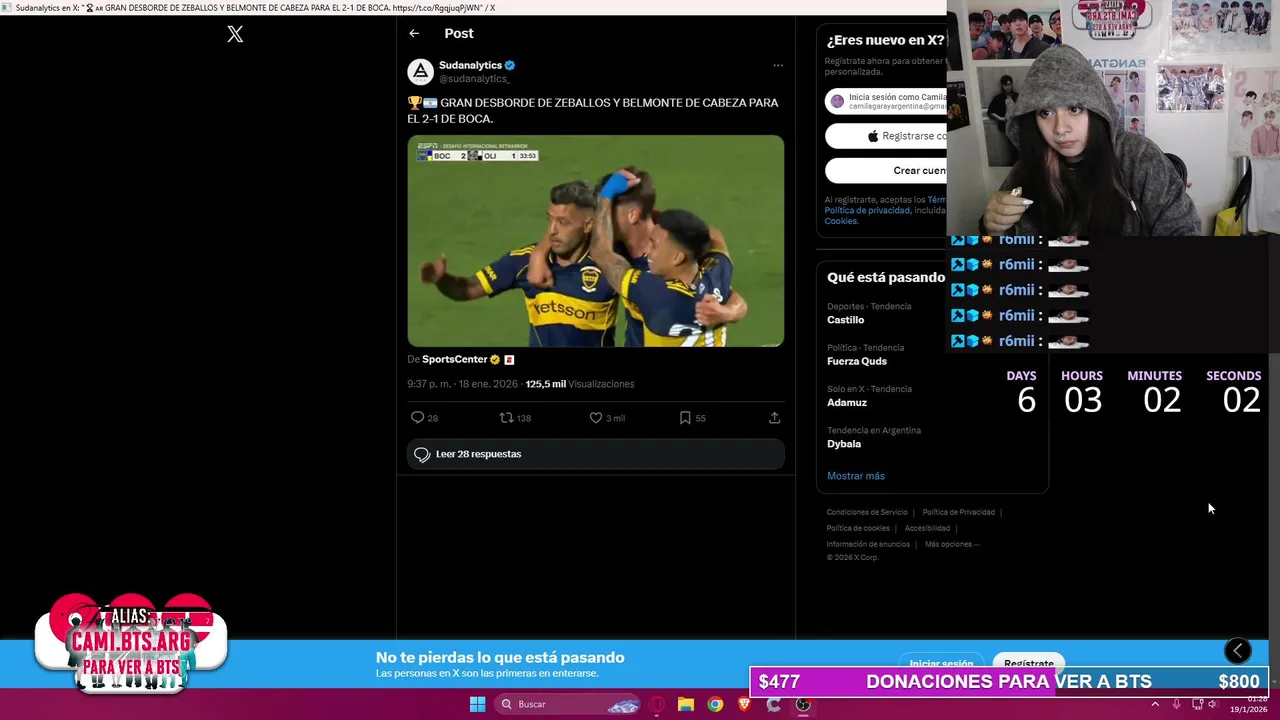Image resolution: width=1280 pixels, height=720 pixels.
Task: Click the ¿Eres nuevo en X? heading
Action: coord(886,40)
